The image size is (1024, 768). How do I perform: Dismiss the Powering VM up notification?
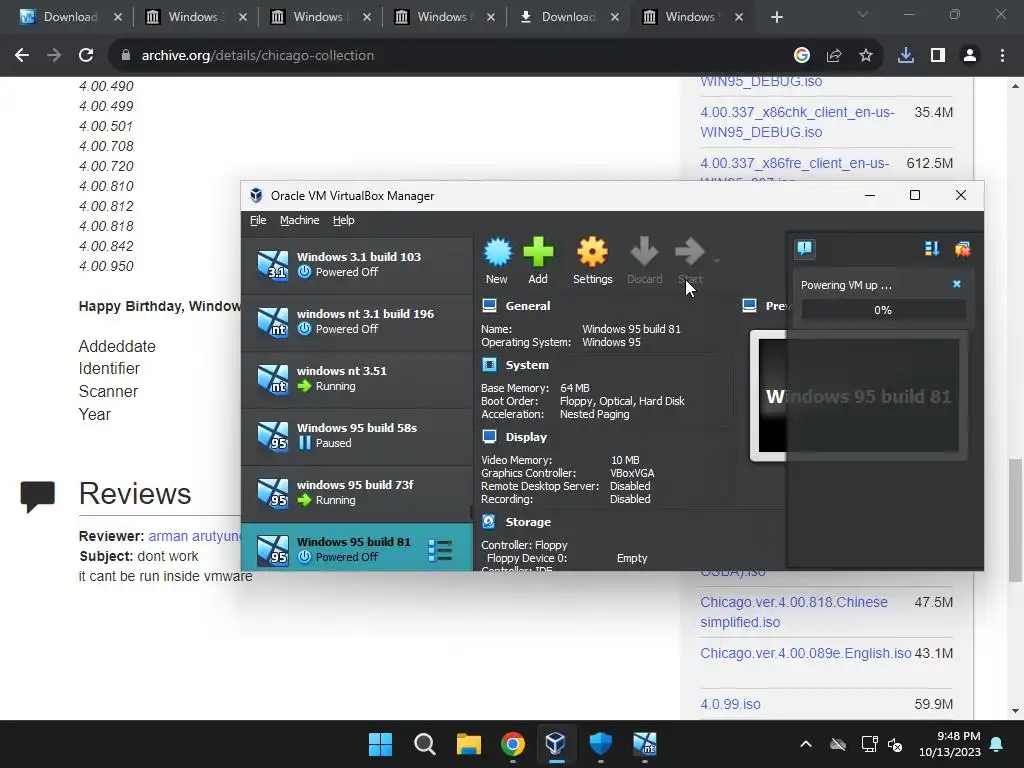[x=957, y=284]
